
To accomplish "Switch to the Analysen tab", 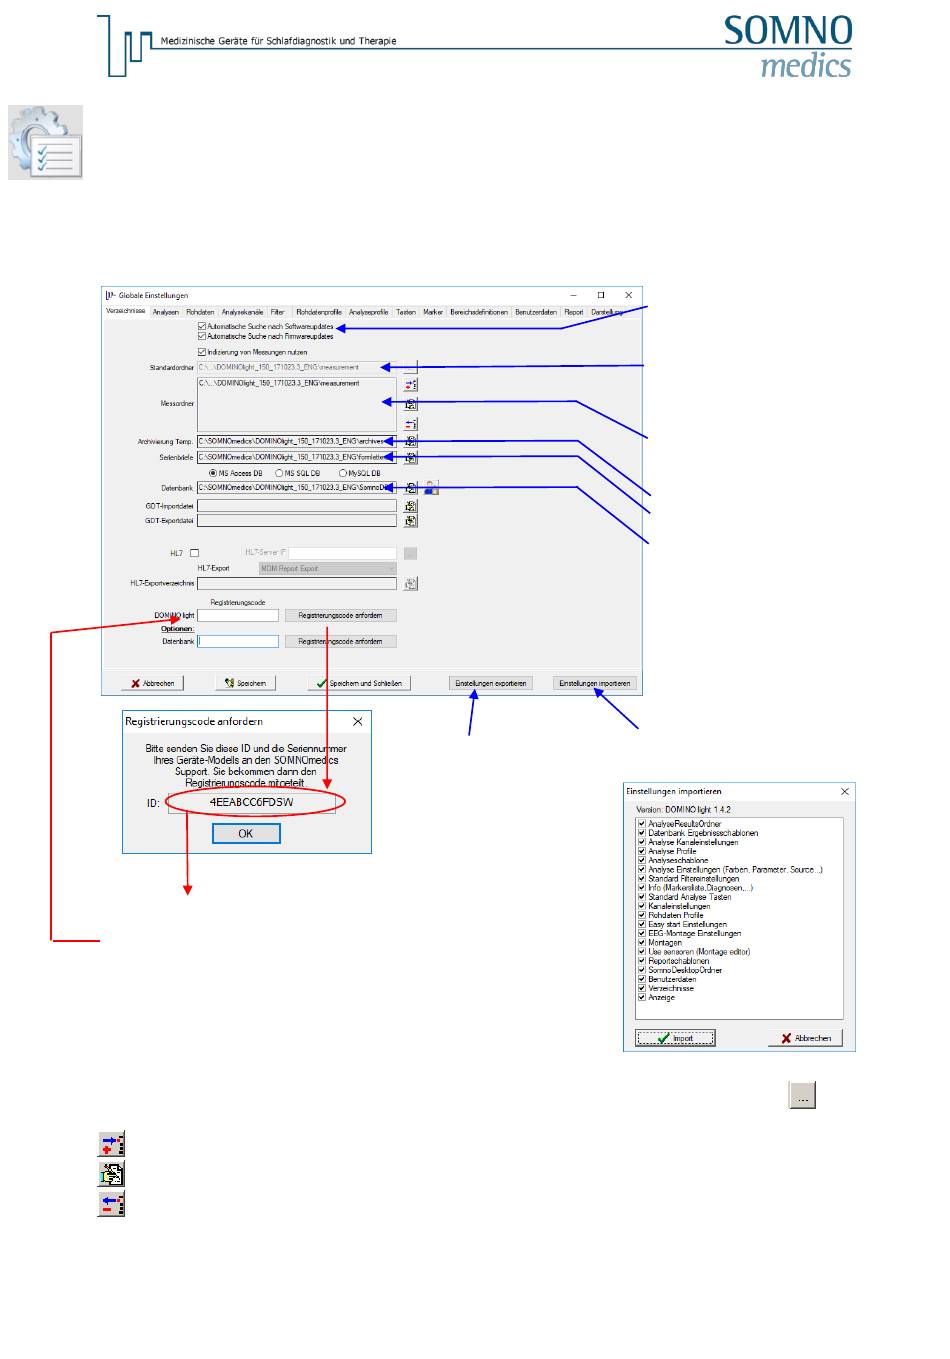I will [166, 312].
